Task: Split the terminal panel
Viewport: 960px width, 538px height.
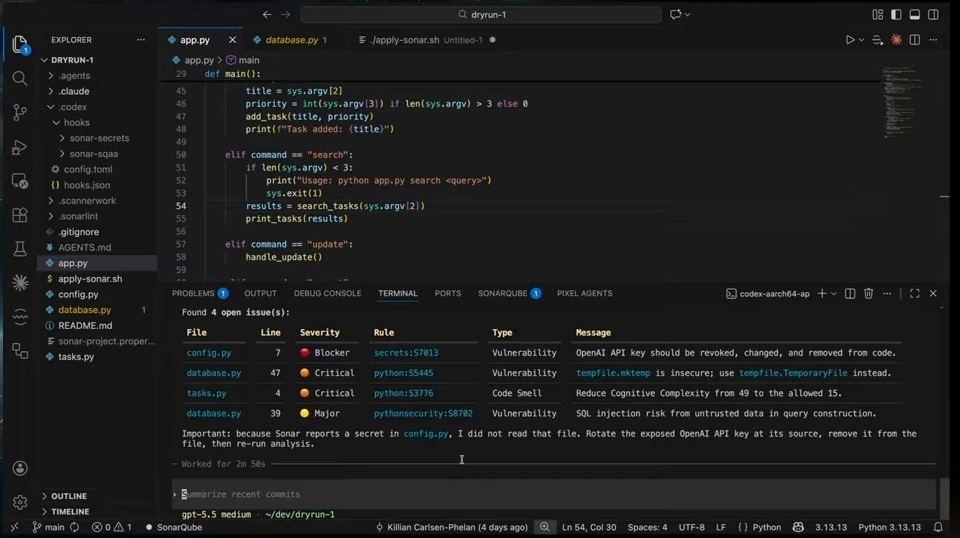Action: (850, 294)
